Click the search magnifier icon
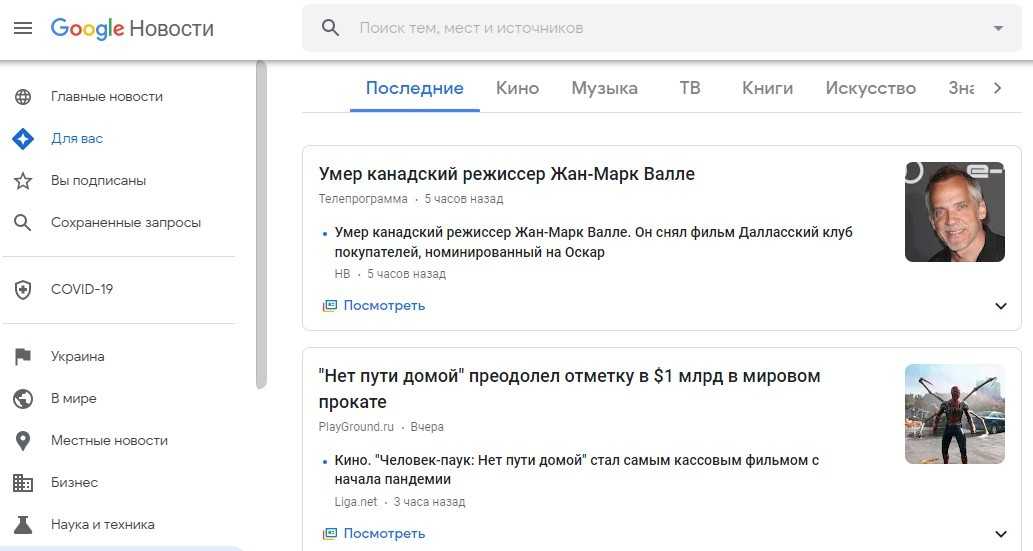Image resolution: width=1033 pixels, height=551 pixels. [x=331, y=28]
